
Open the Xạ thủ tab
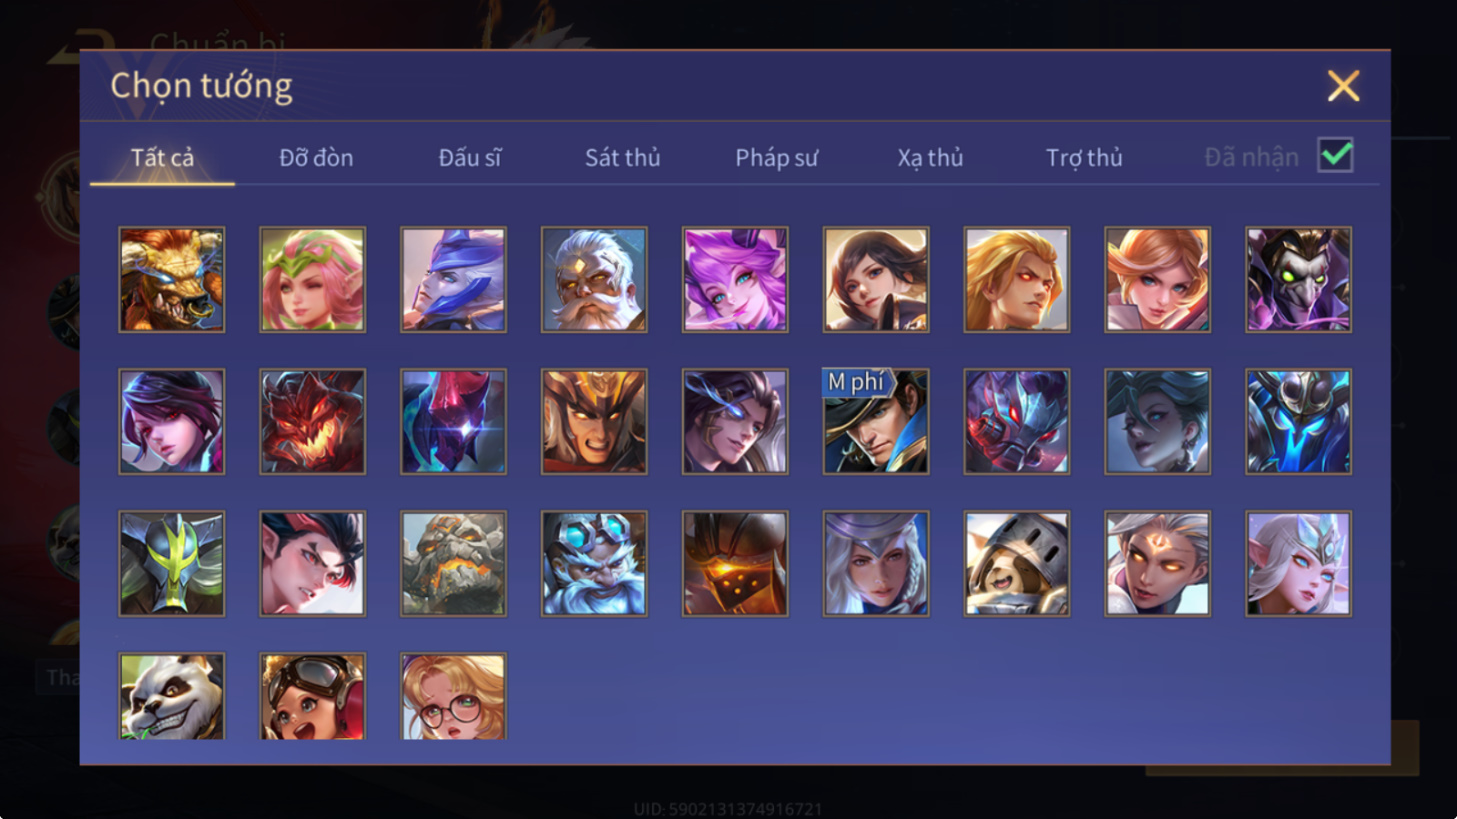pos(930,157)
